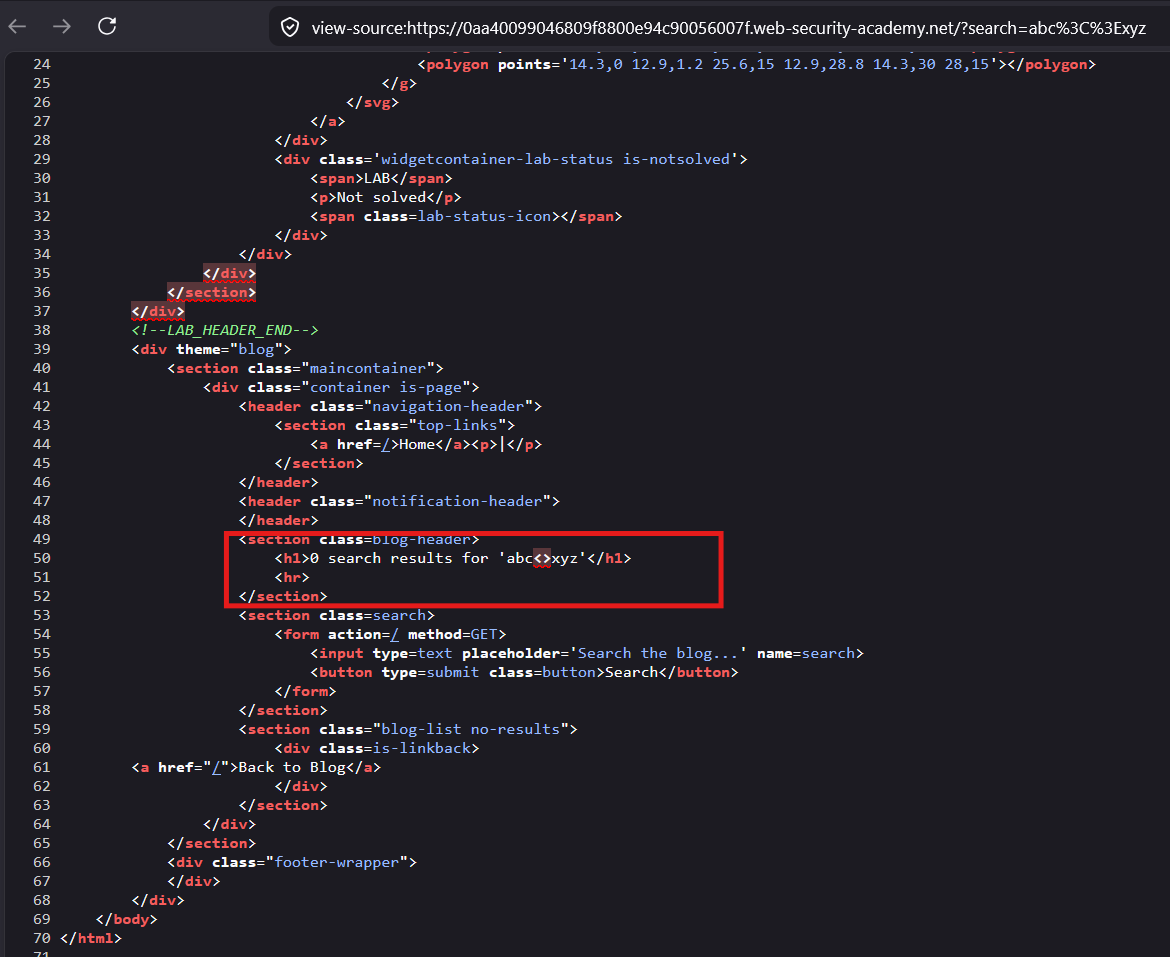Click the button type=submit line
Viewport: 1170px width, 957px height.
525,673
